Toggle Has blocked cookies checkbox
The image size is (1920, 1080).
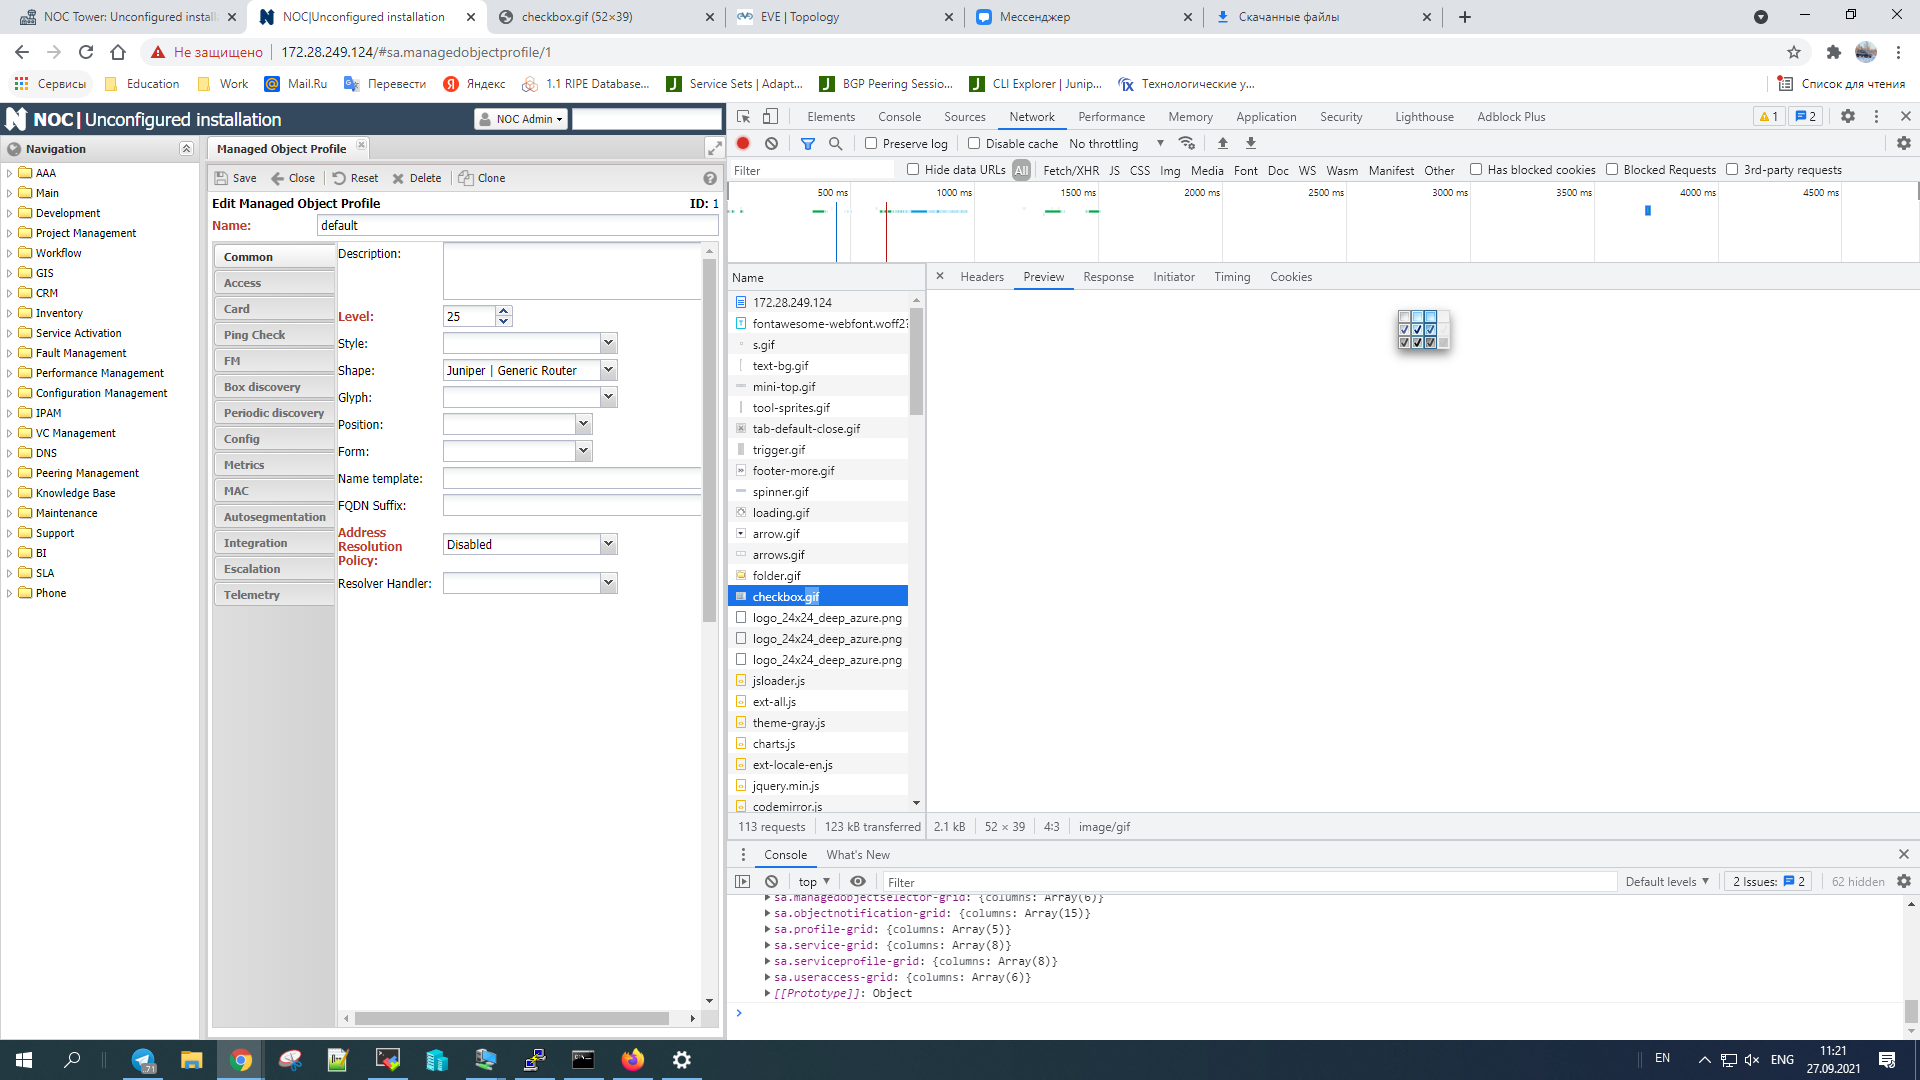1476,169
